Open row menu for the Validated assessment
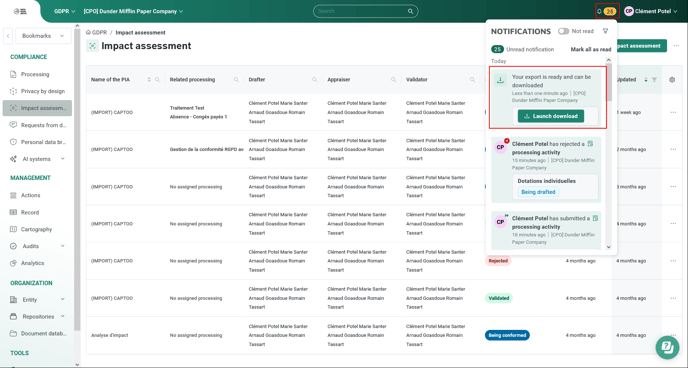The image size is (688, 368). coord(673,298)
